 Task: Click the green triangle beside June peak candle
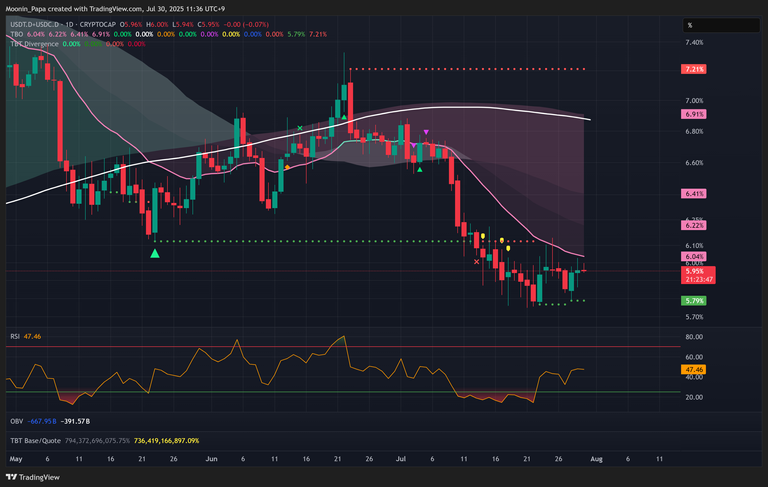pyautogui.click(x=344, y=118)
